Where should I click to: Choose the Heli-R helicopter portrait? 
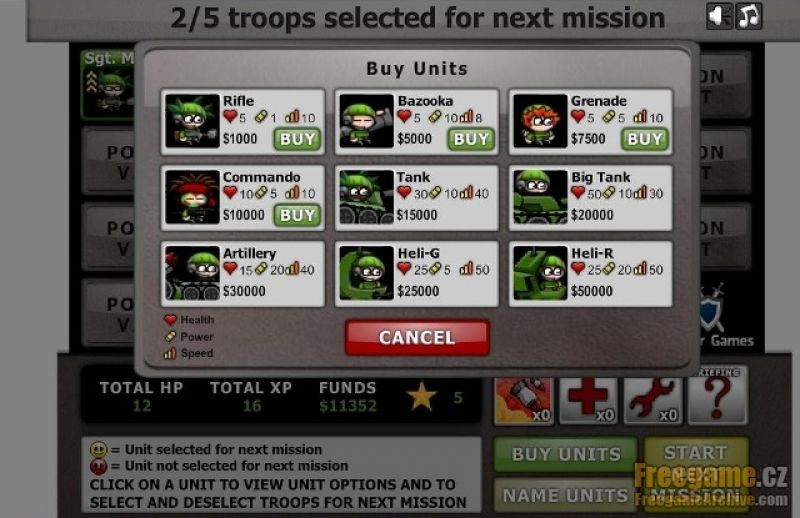coord(540,273)
